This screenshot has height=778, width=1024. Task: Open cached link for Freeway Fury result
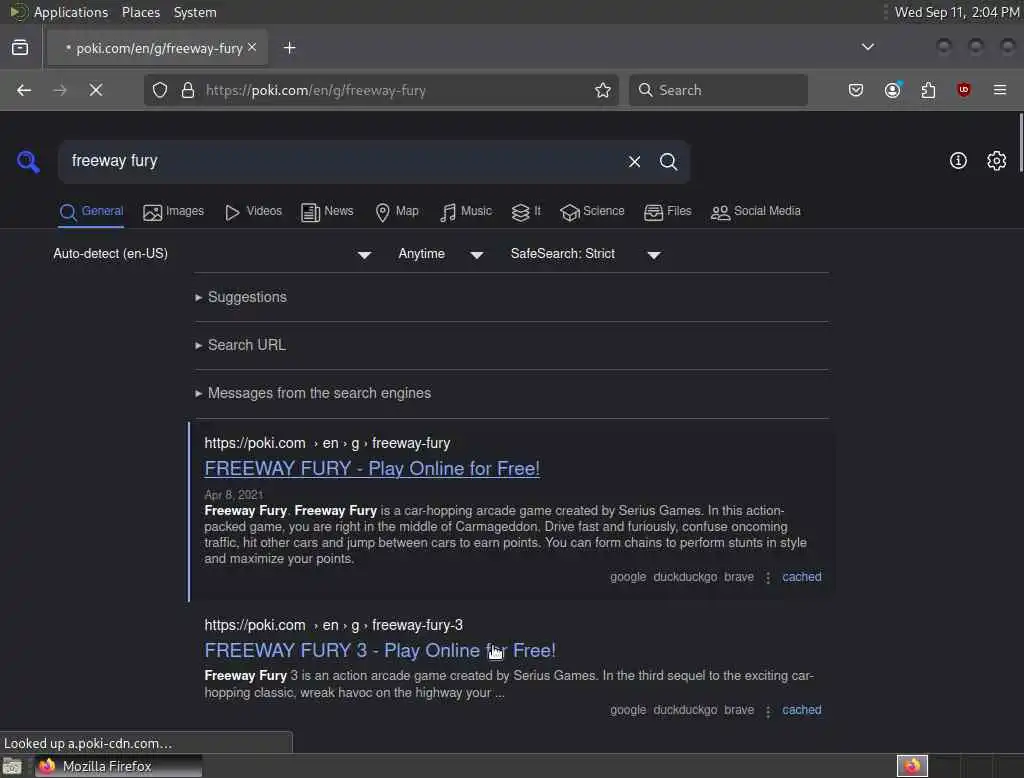coord(801,577)
